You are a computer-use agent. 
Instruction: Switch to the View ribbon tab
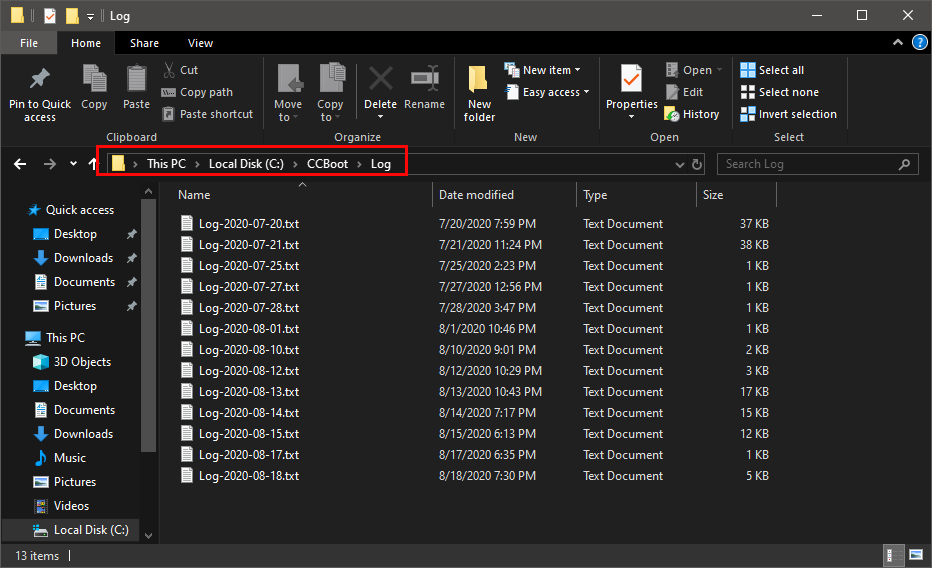[200, 43]
